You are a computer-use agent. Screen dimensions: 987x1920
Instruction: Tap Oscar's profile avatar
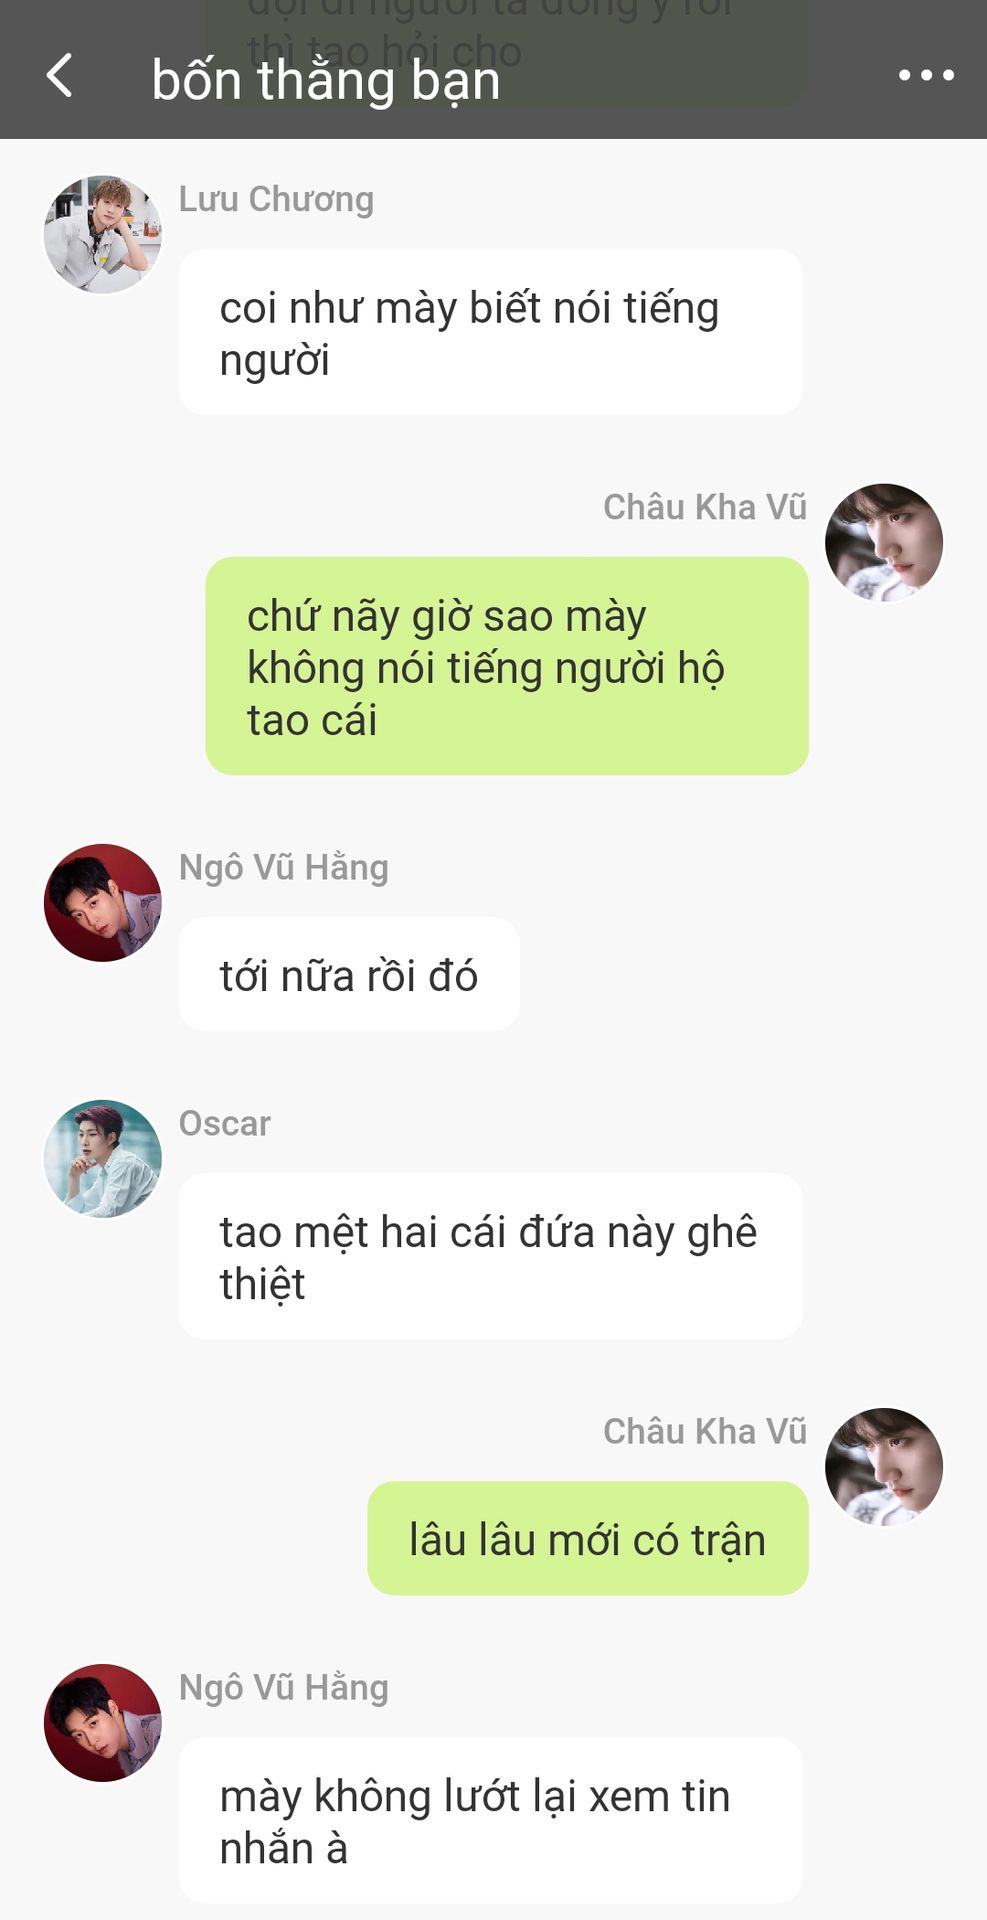point(103,1159)
